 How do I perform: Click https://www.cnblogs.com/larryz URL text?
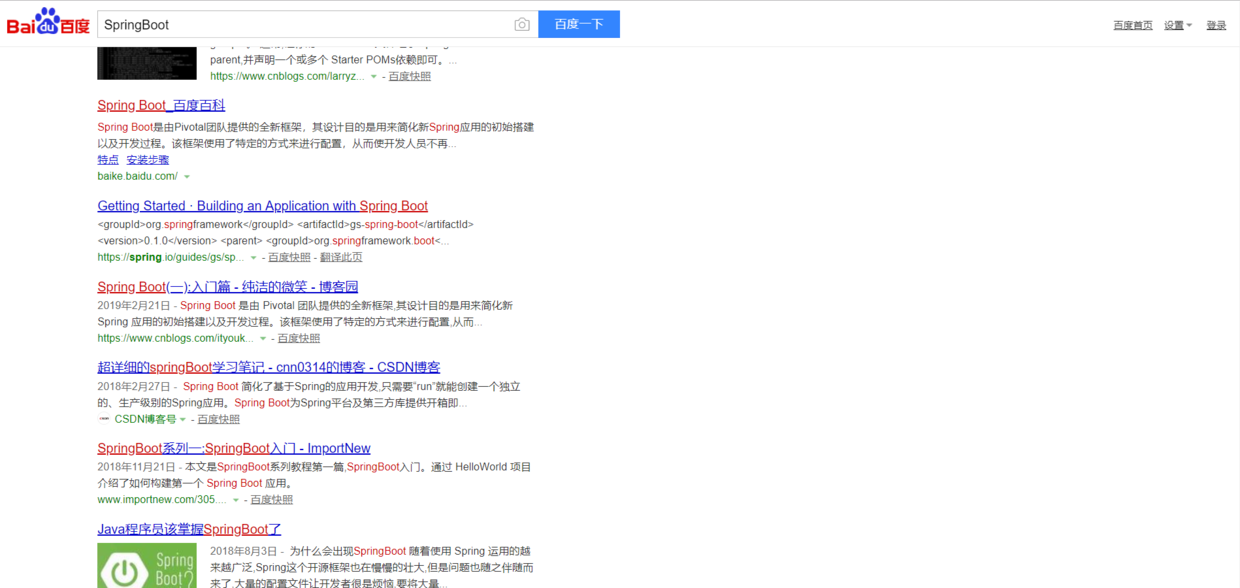click(x=288, y=76)
